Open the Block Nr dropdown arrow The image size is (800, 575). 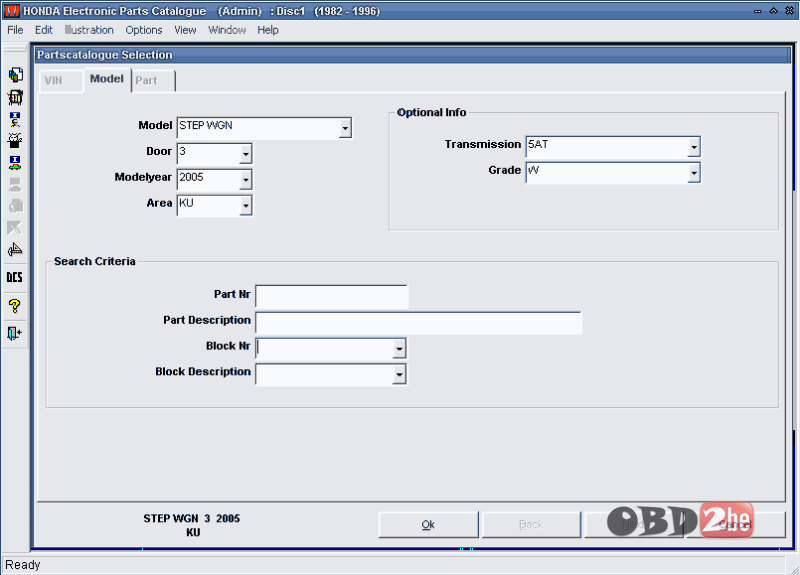click(x=399, y=349)
